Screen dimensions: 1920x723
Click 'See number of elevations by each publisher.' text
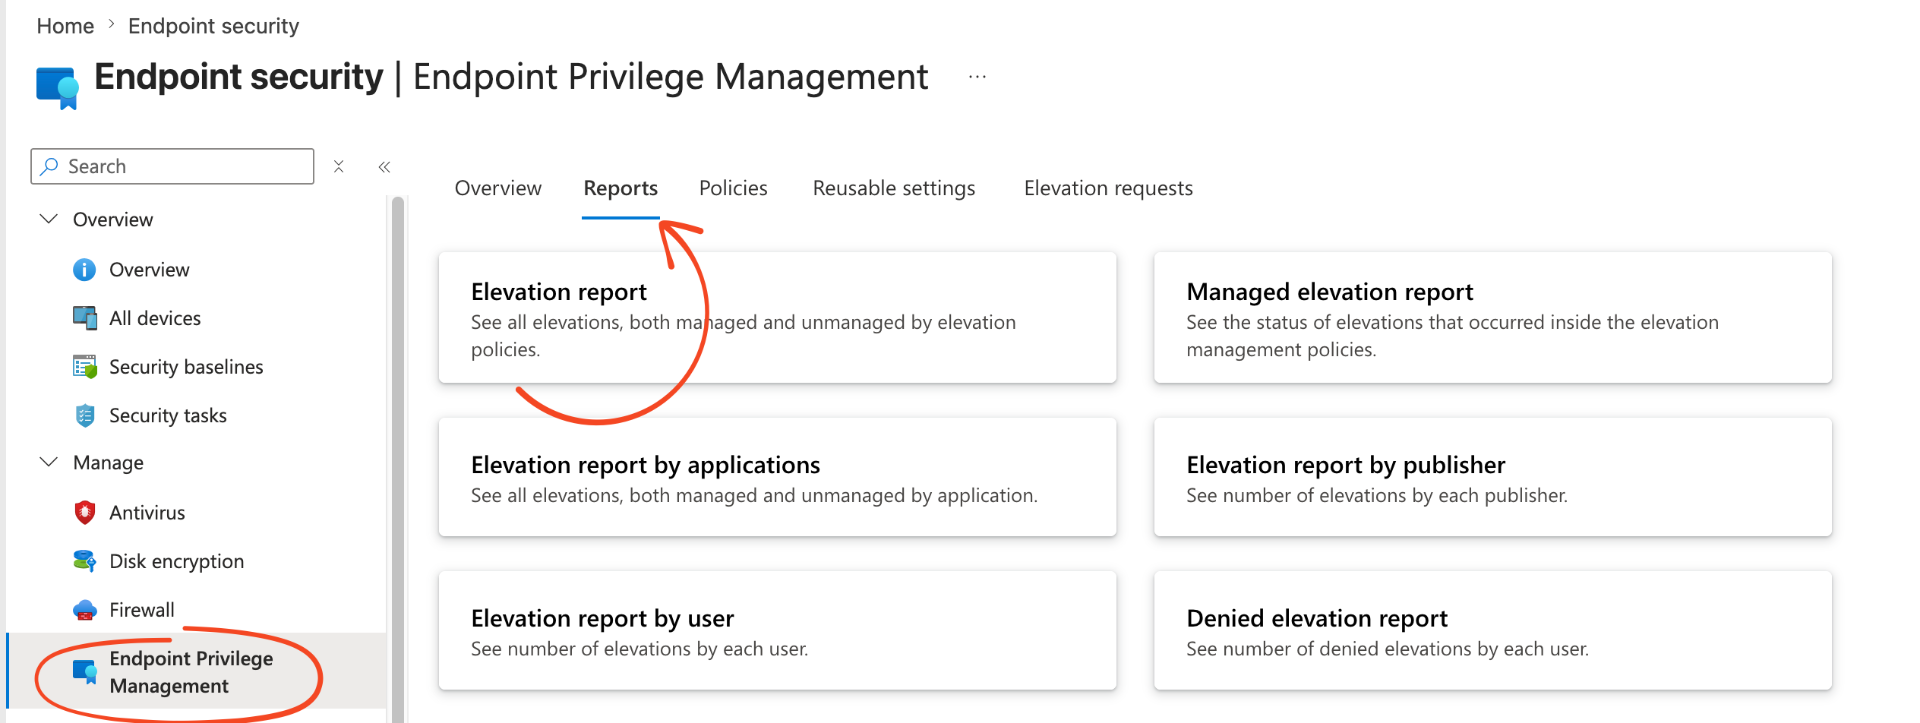click(1377, 495)
